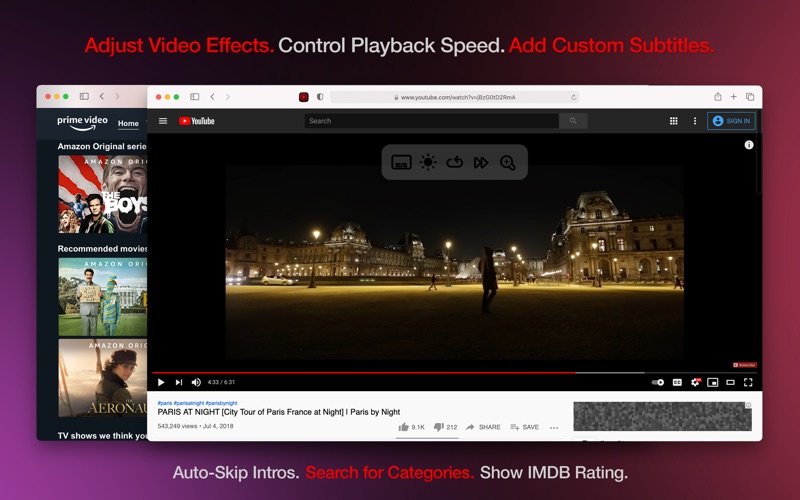Click prime video logo

point(82,122)
